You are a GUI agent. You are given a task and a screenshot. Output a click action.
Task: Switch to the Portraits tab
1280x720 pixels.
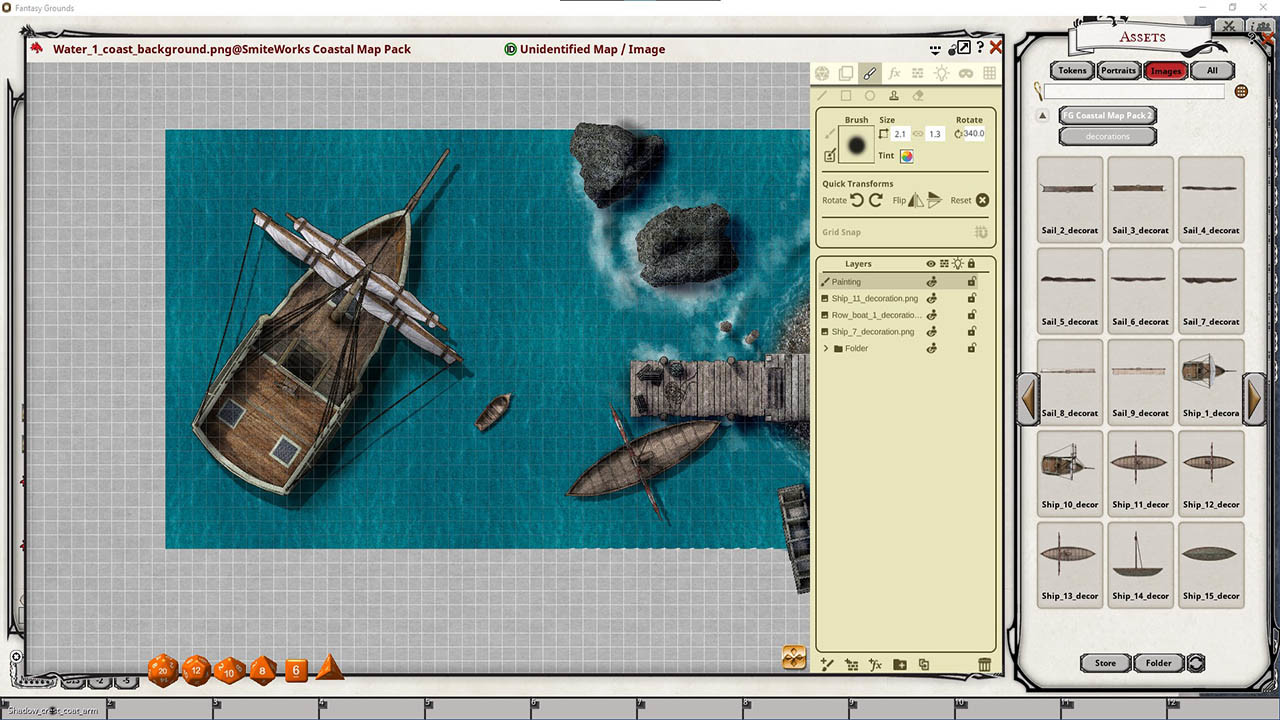(1117, 70)
